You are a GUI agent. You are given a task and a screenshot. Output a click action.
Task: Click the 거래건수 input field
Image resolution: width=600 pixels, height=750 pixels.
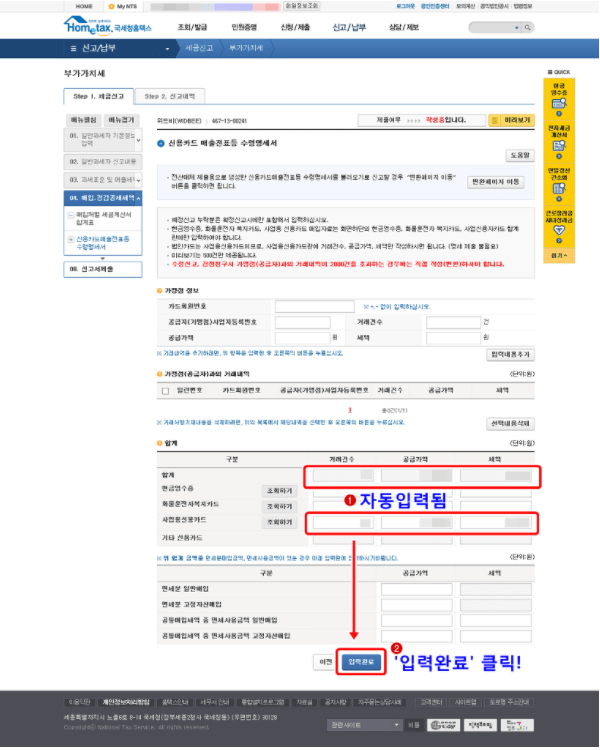pos(453,322)
